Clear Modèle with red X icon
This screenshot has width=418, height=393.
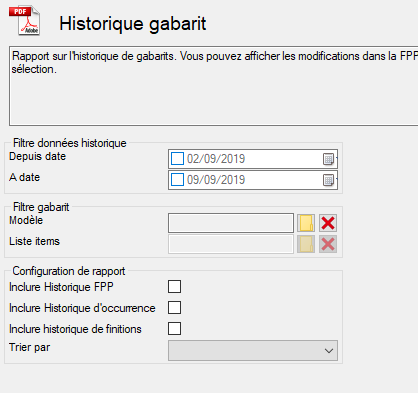(328, 223)
